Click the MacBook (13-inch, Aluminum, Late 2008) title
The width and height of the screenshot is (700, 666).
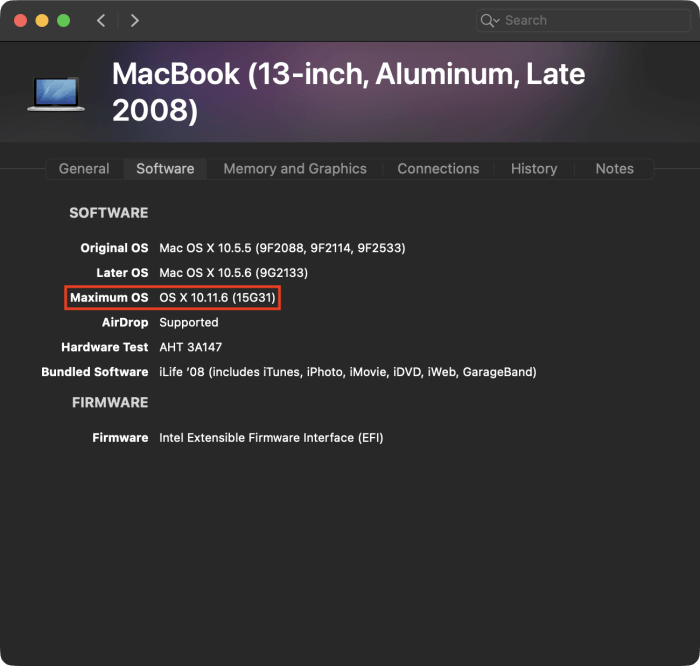pyautogui.click(x=348, y=92)
